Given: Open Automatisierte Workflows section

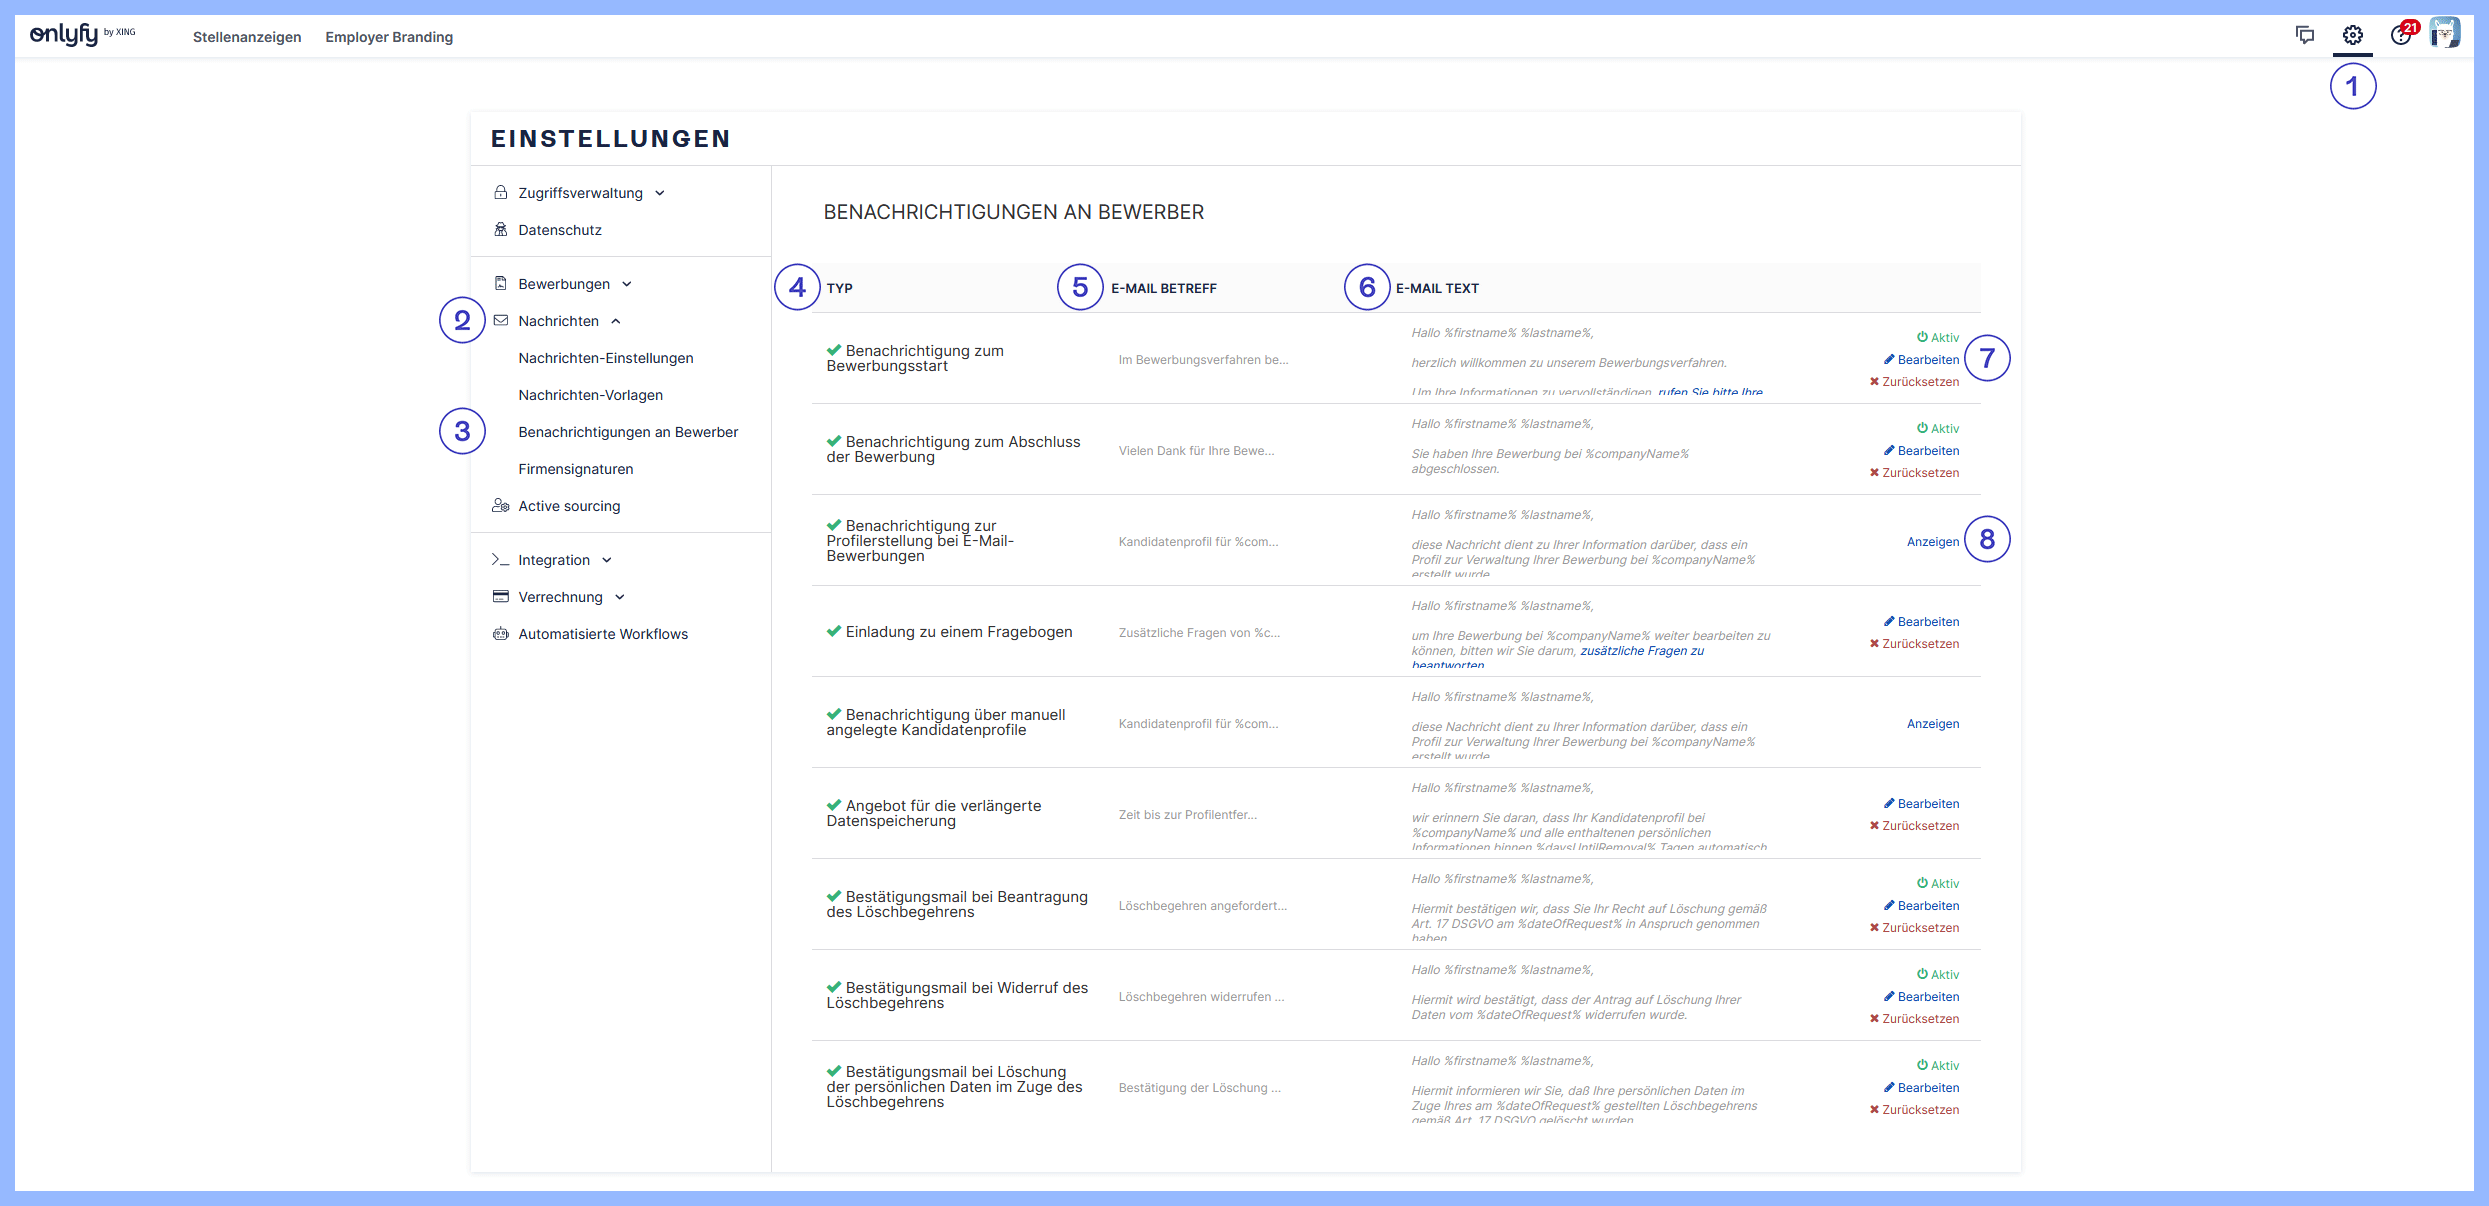Looking at the screenshot, I should coord(602,634).
